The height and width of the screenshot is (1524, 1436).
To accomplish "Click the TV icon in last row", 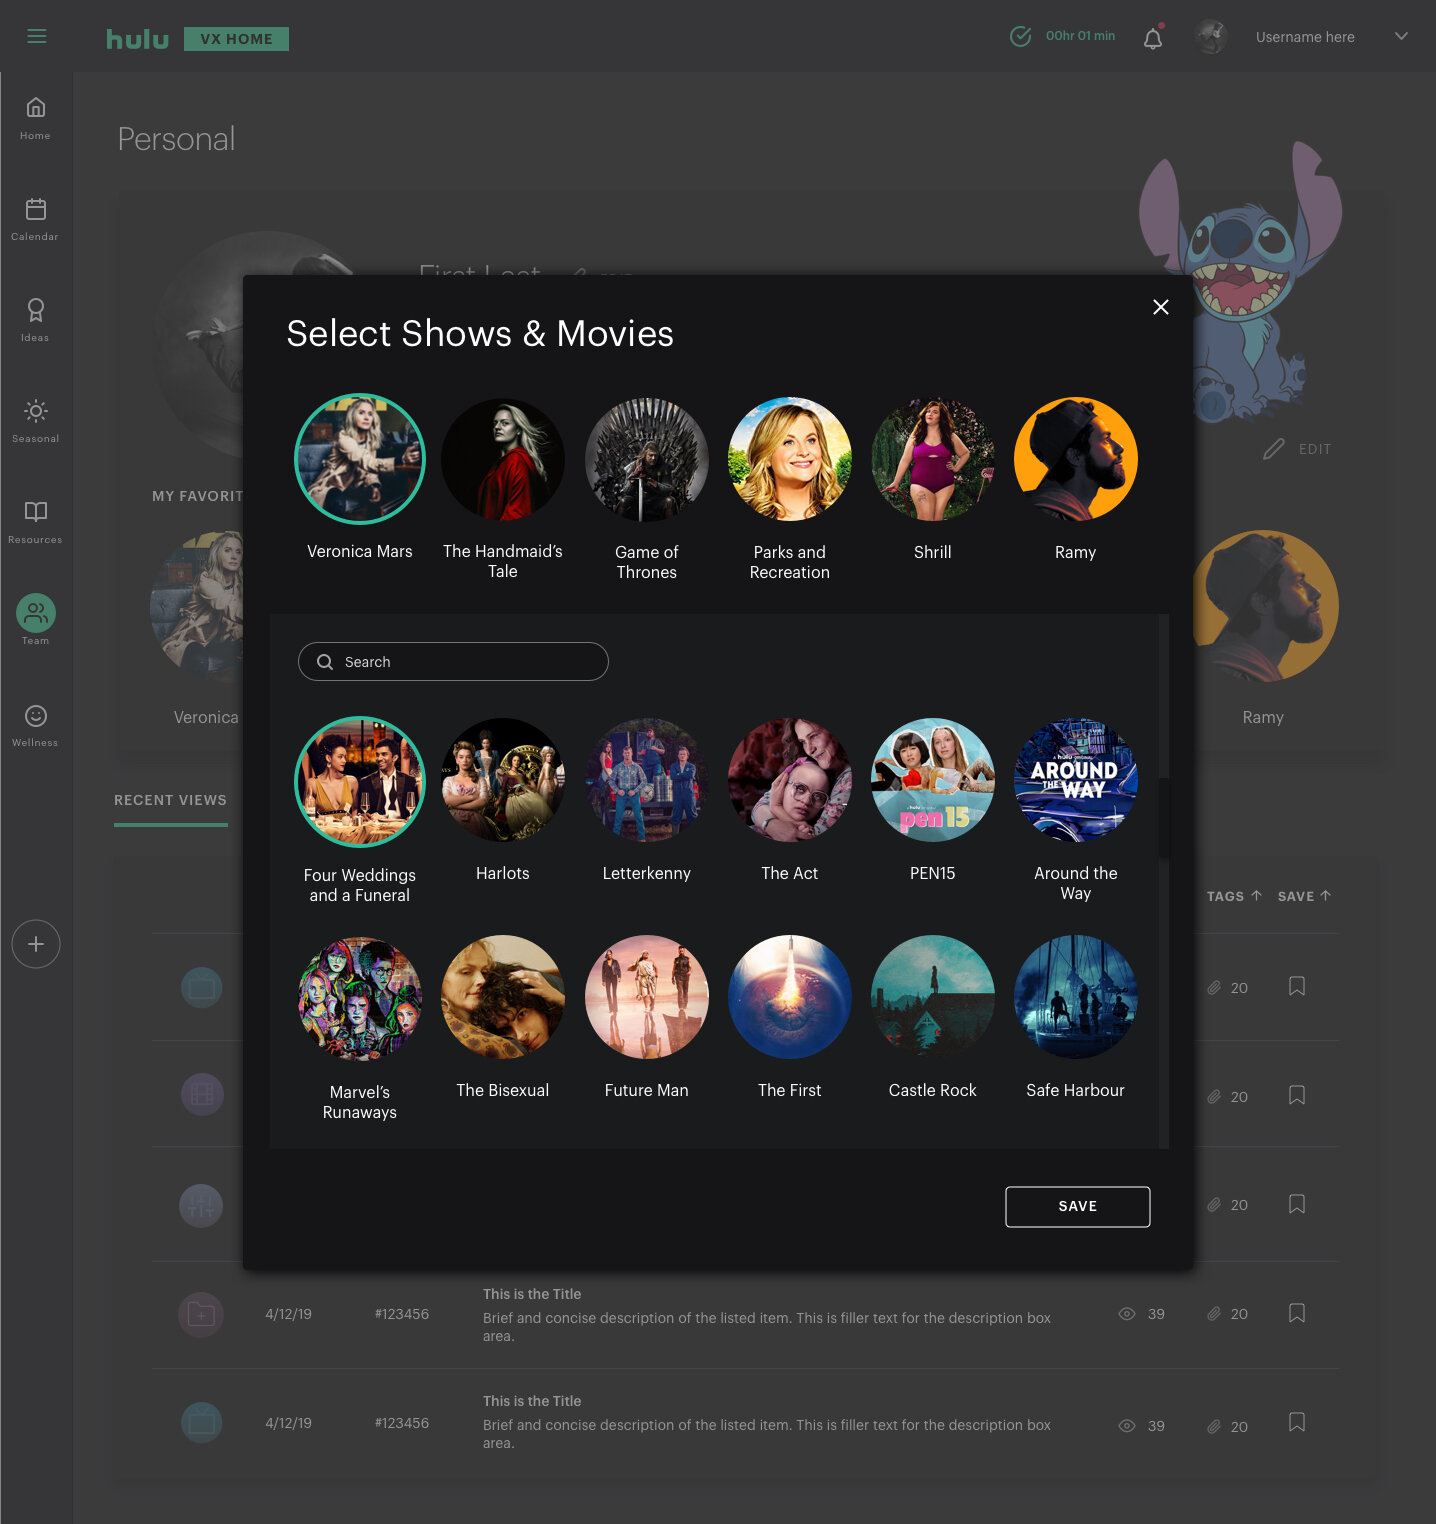I will click(201, 1422).
